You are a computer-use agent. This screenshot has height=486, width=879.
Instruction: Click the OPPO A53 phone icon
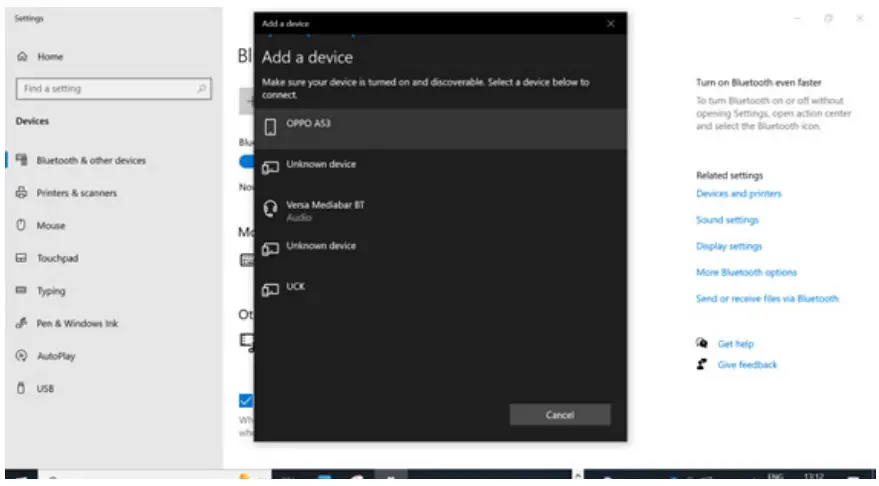click(270, 127)
